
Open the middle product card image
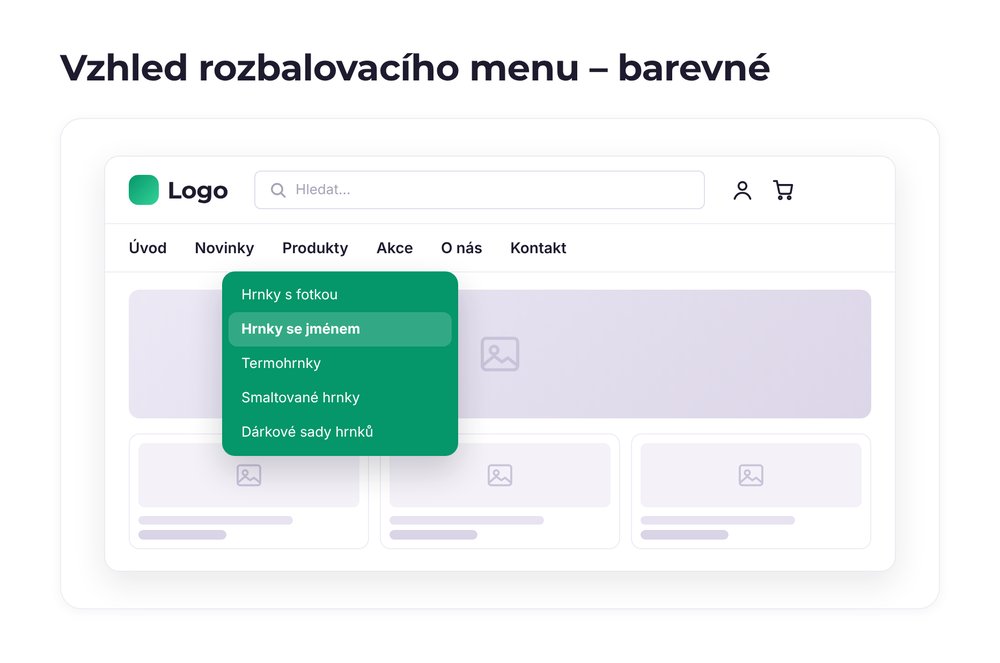499,475
